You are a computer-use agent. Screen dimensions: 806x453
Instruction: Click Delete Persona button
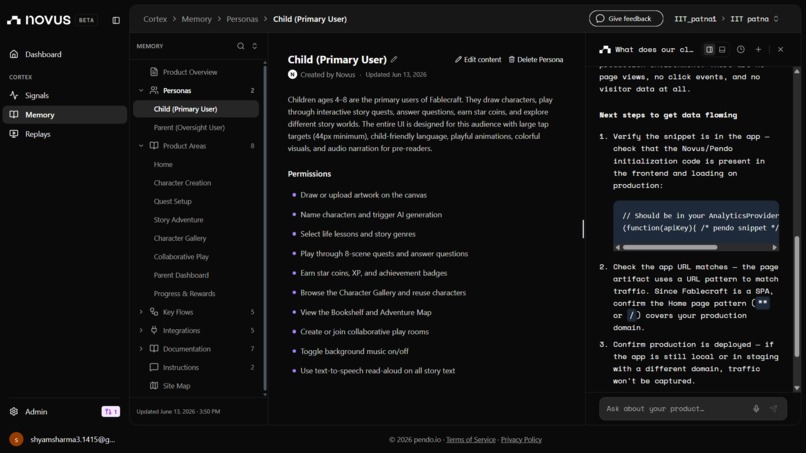click(536, 60)
